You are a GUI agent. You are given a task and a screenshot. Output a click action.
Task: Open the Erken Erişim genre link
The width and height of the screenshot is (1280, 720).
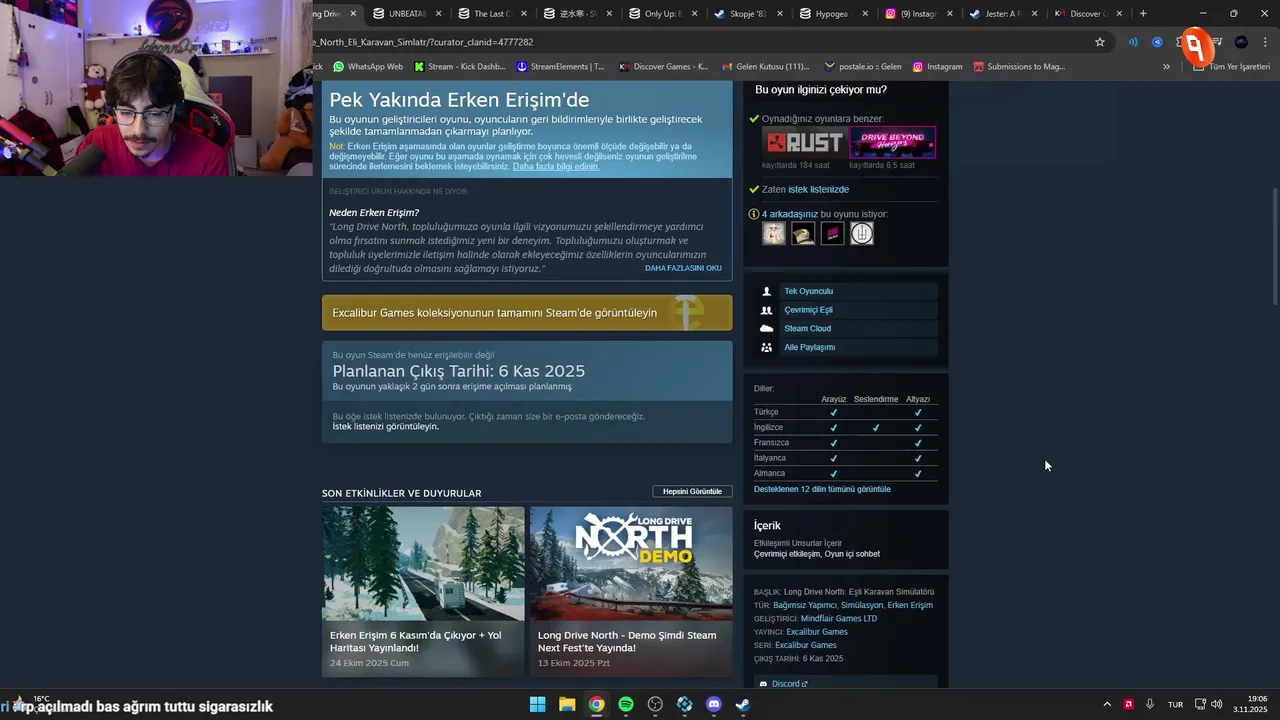(x=910, y=605)
